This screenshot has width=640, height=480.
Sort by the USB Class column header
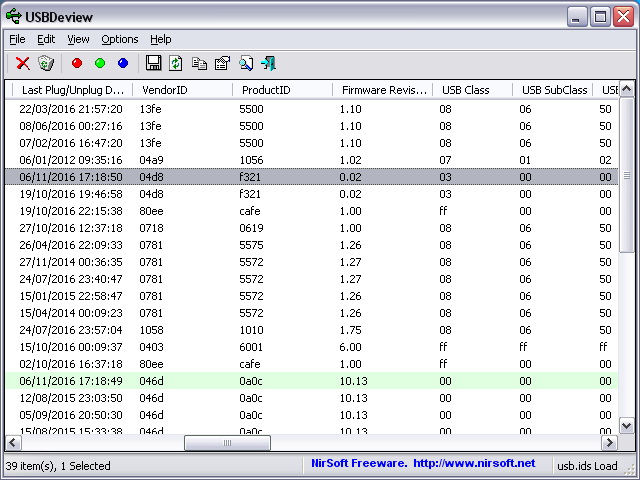tap(466, 90)
